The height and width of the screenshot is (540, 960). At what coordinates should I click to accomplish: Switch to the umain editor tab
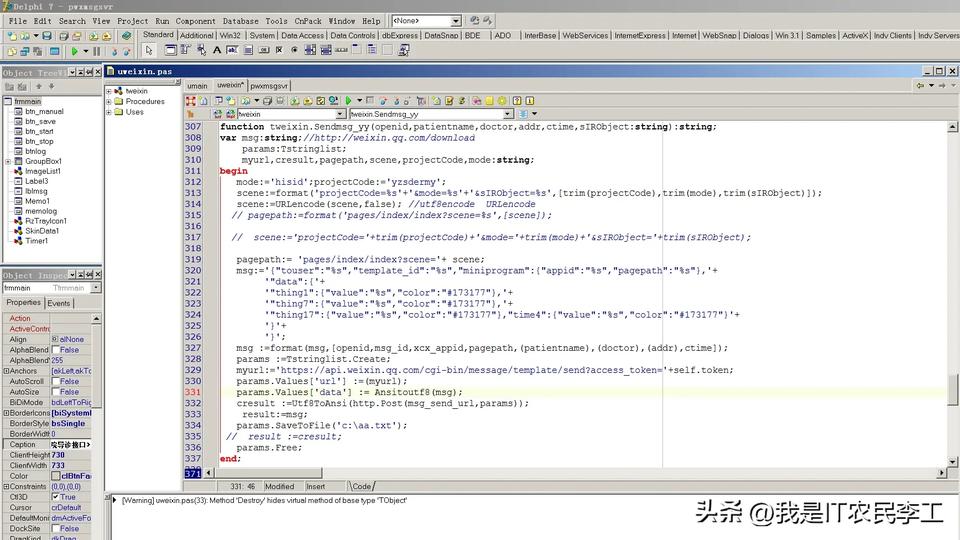pos(197,86)
